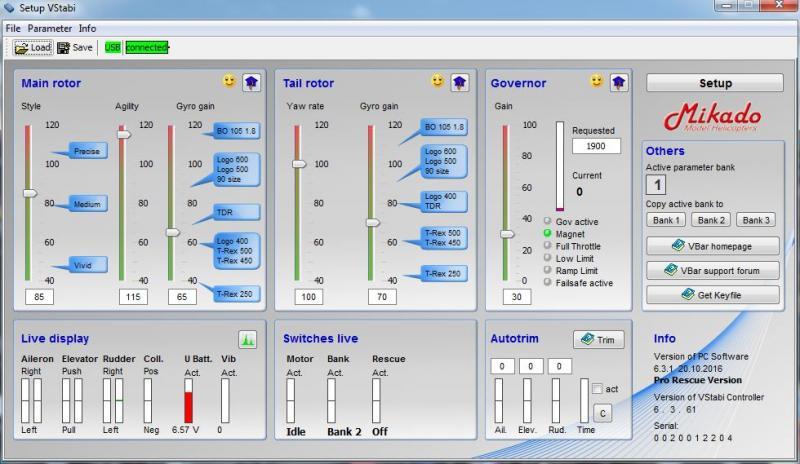Click the Main rotor Agility slider handle
Viewport: 800px width, 464px height.
click(124, 133)
